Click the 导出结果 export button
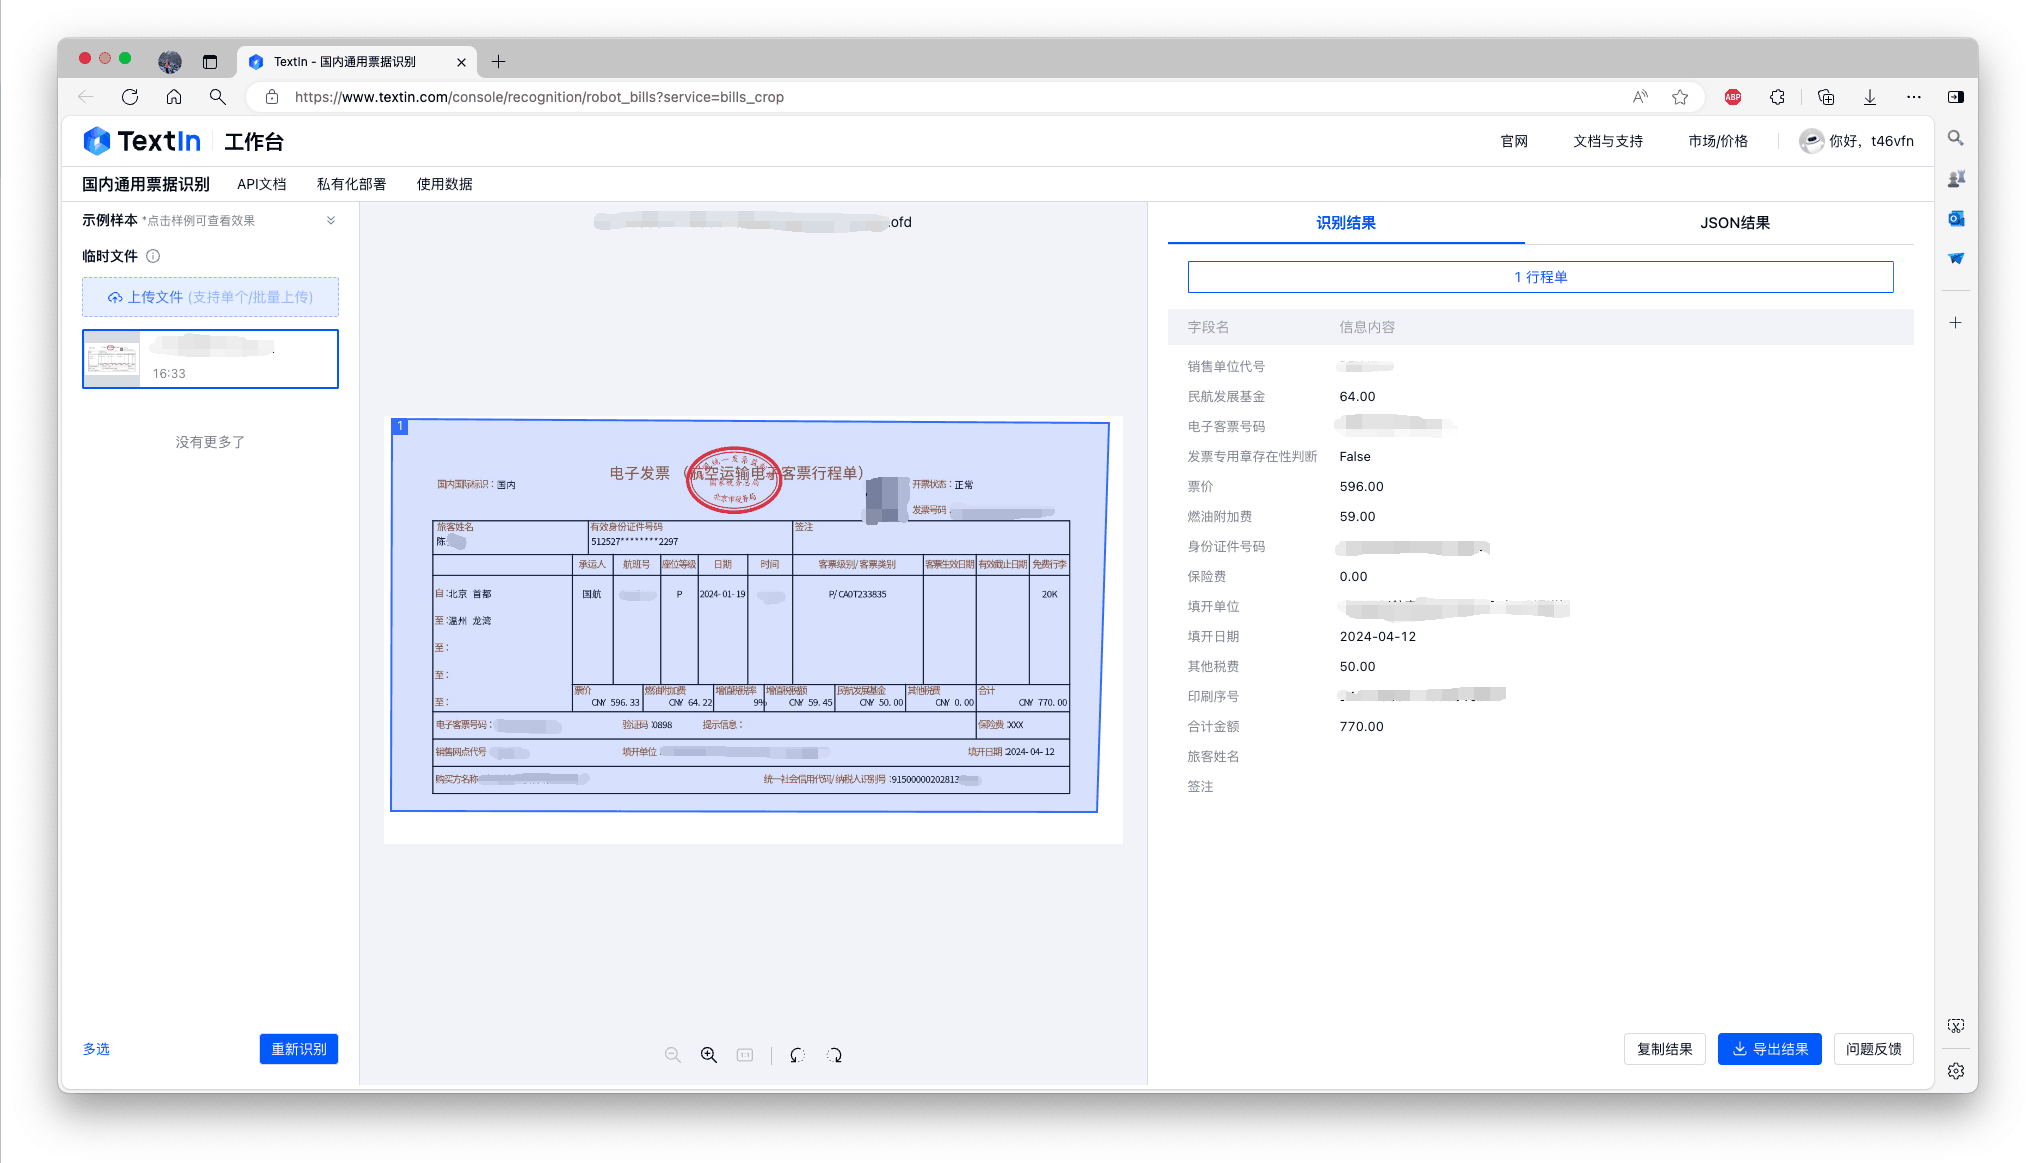The image size is (2034, 1163). 1769,1049
